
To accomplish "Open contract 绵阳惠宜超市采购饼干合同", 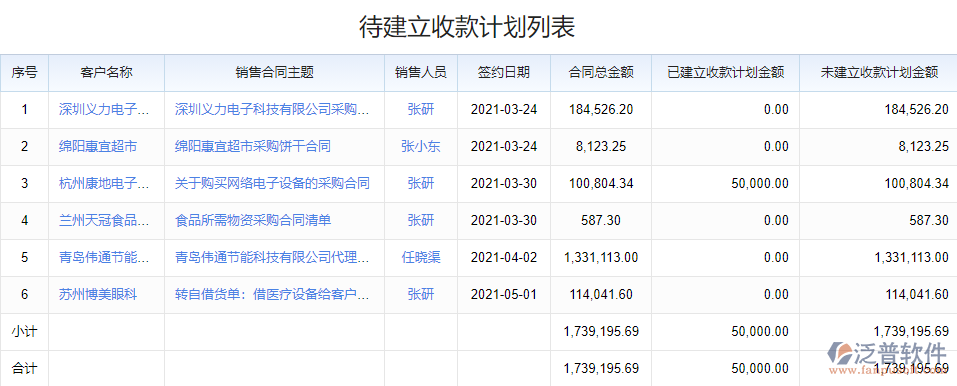I will click(253, 147).
